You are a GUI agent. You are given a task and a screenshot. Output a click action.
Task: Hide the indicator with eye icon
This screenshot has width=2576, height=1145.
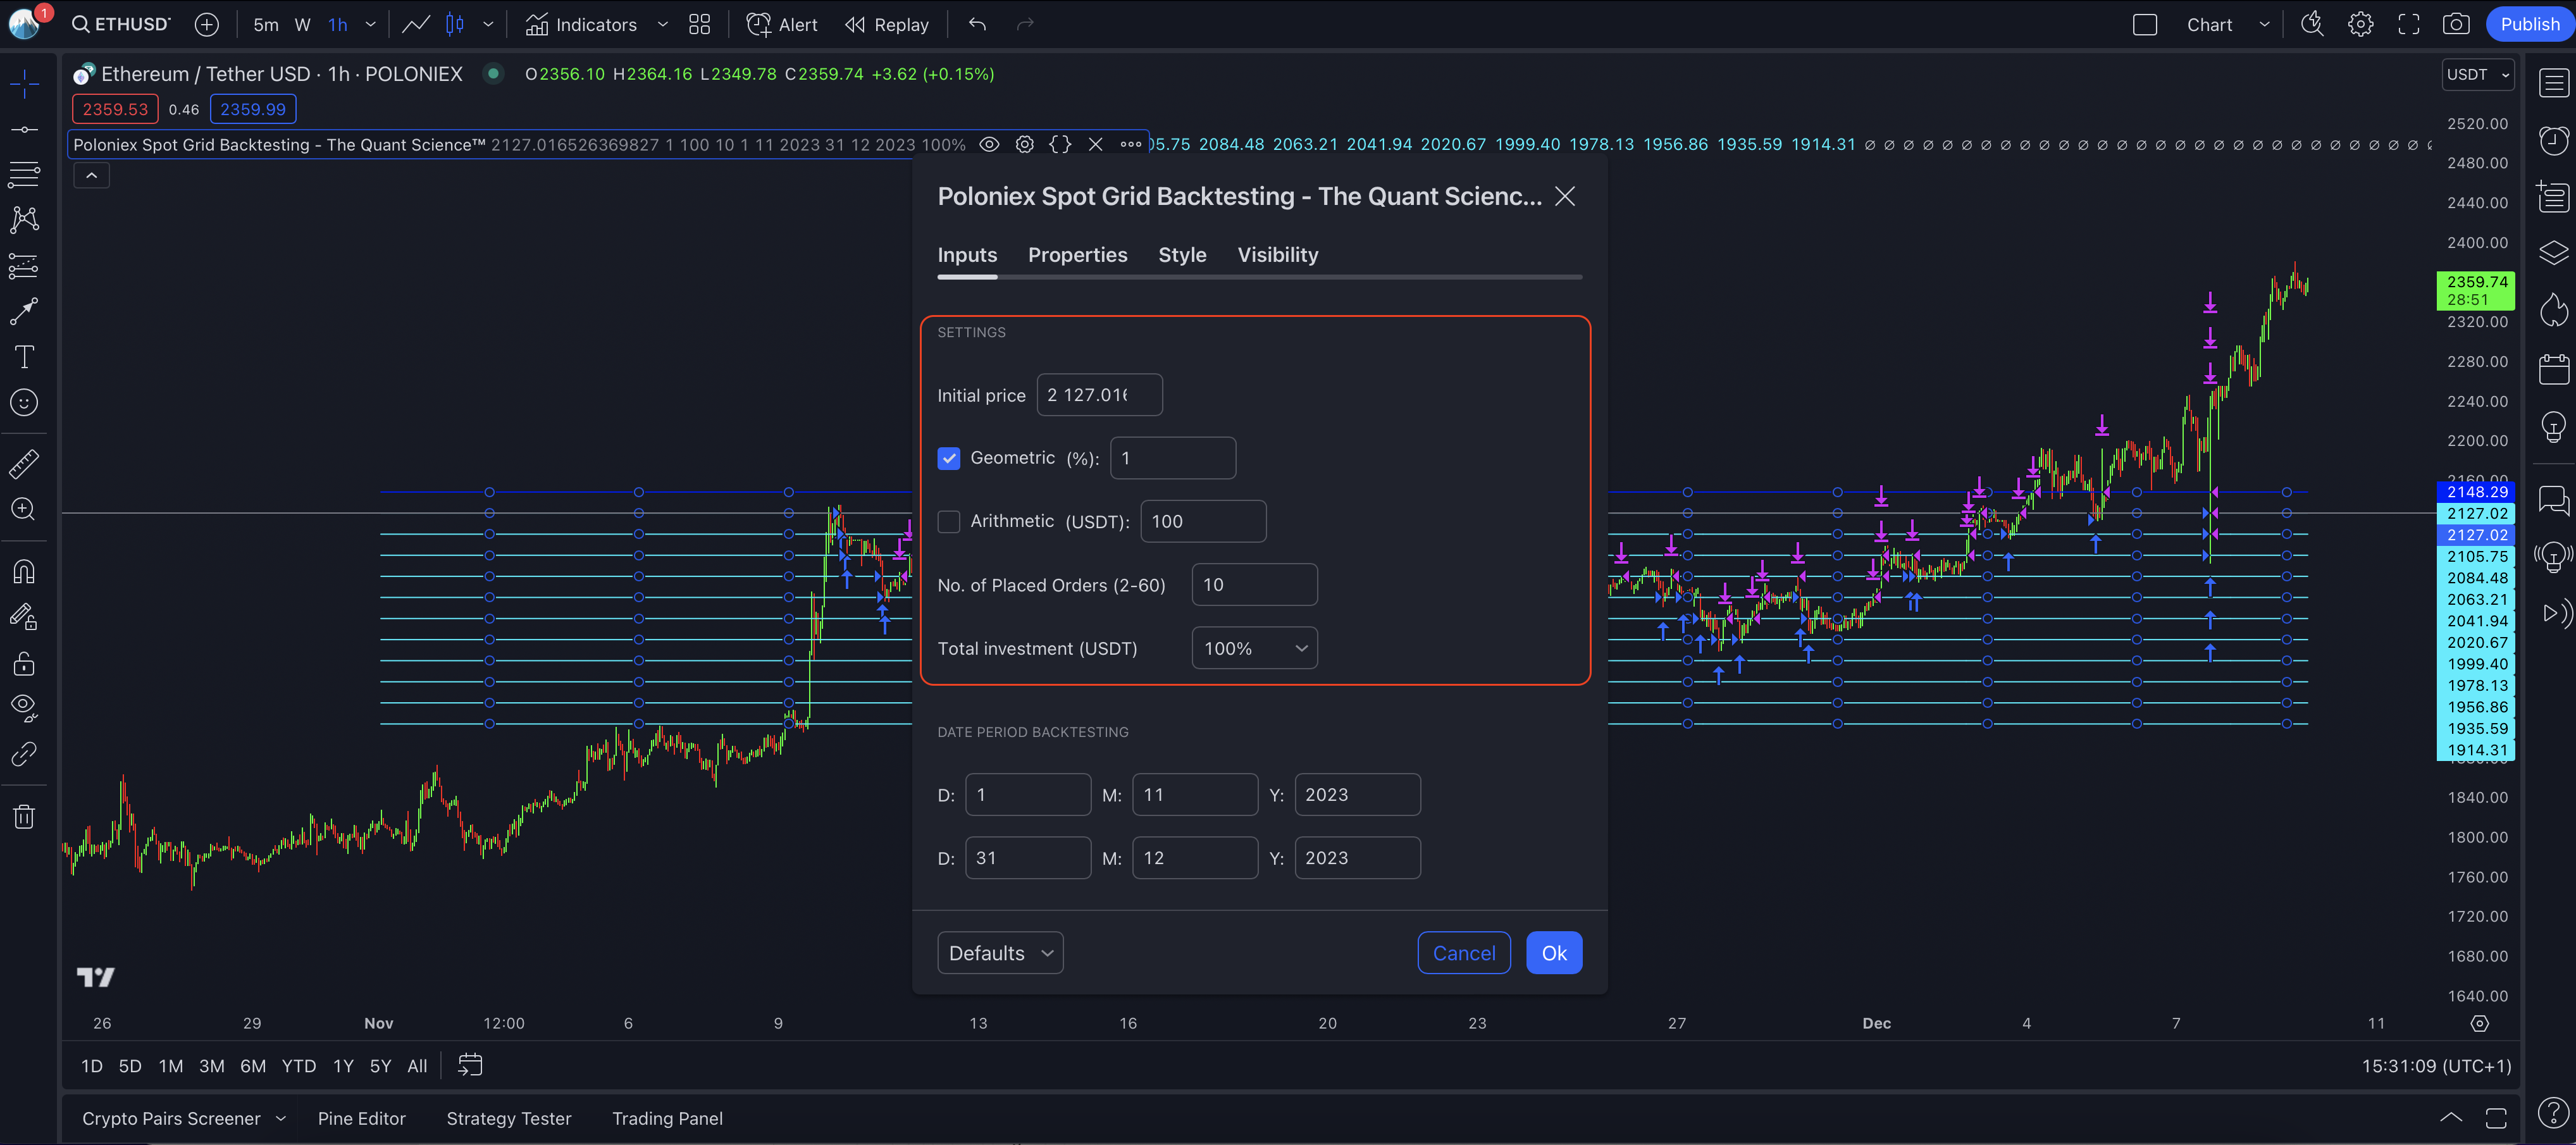pos(989,144)
